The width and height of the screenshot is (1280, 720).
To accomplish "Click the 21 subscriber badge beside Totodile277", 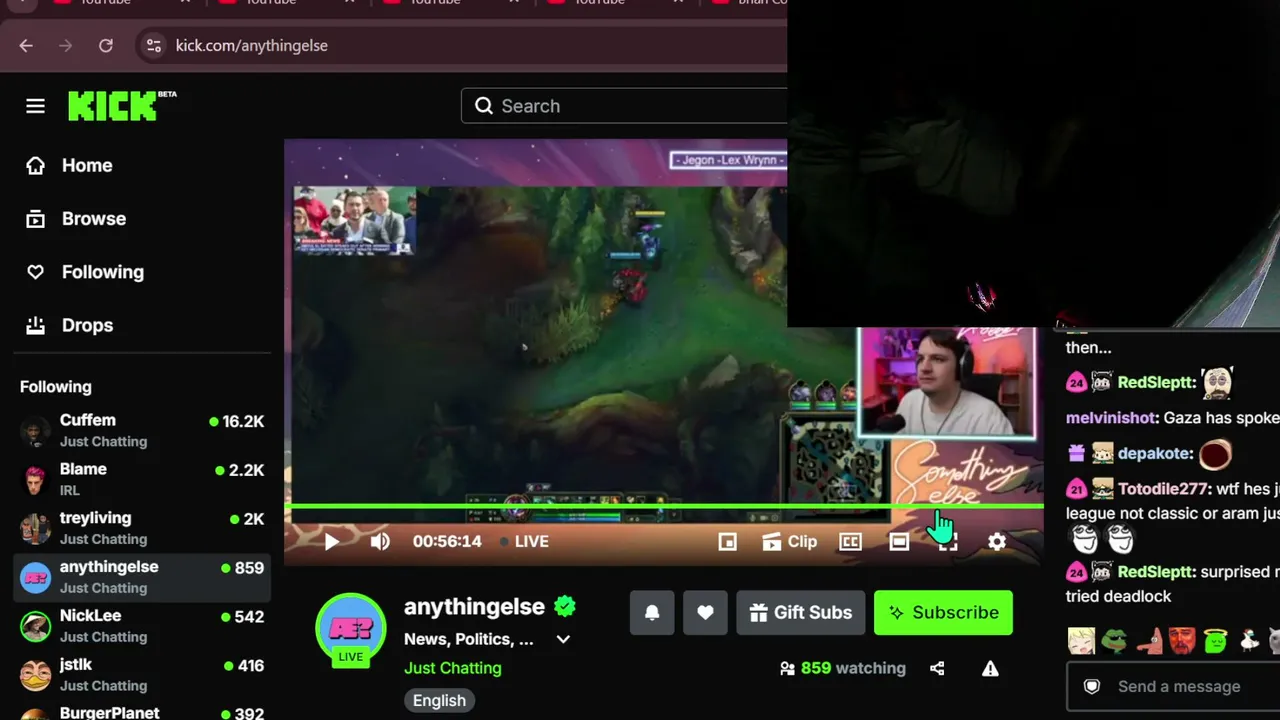I will [x=1076, y=489].
